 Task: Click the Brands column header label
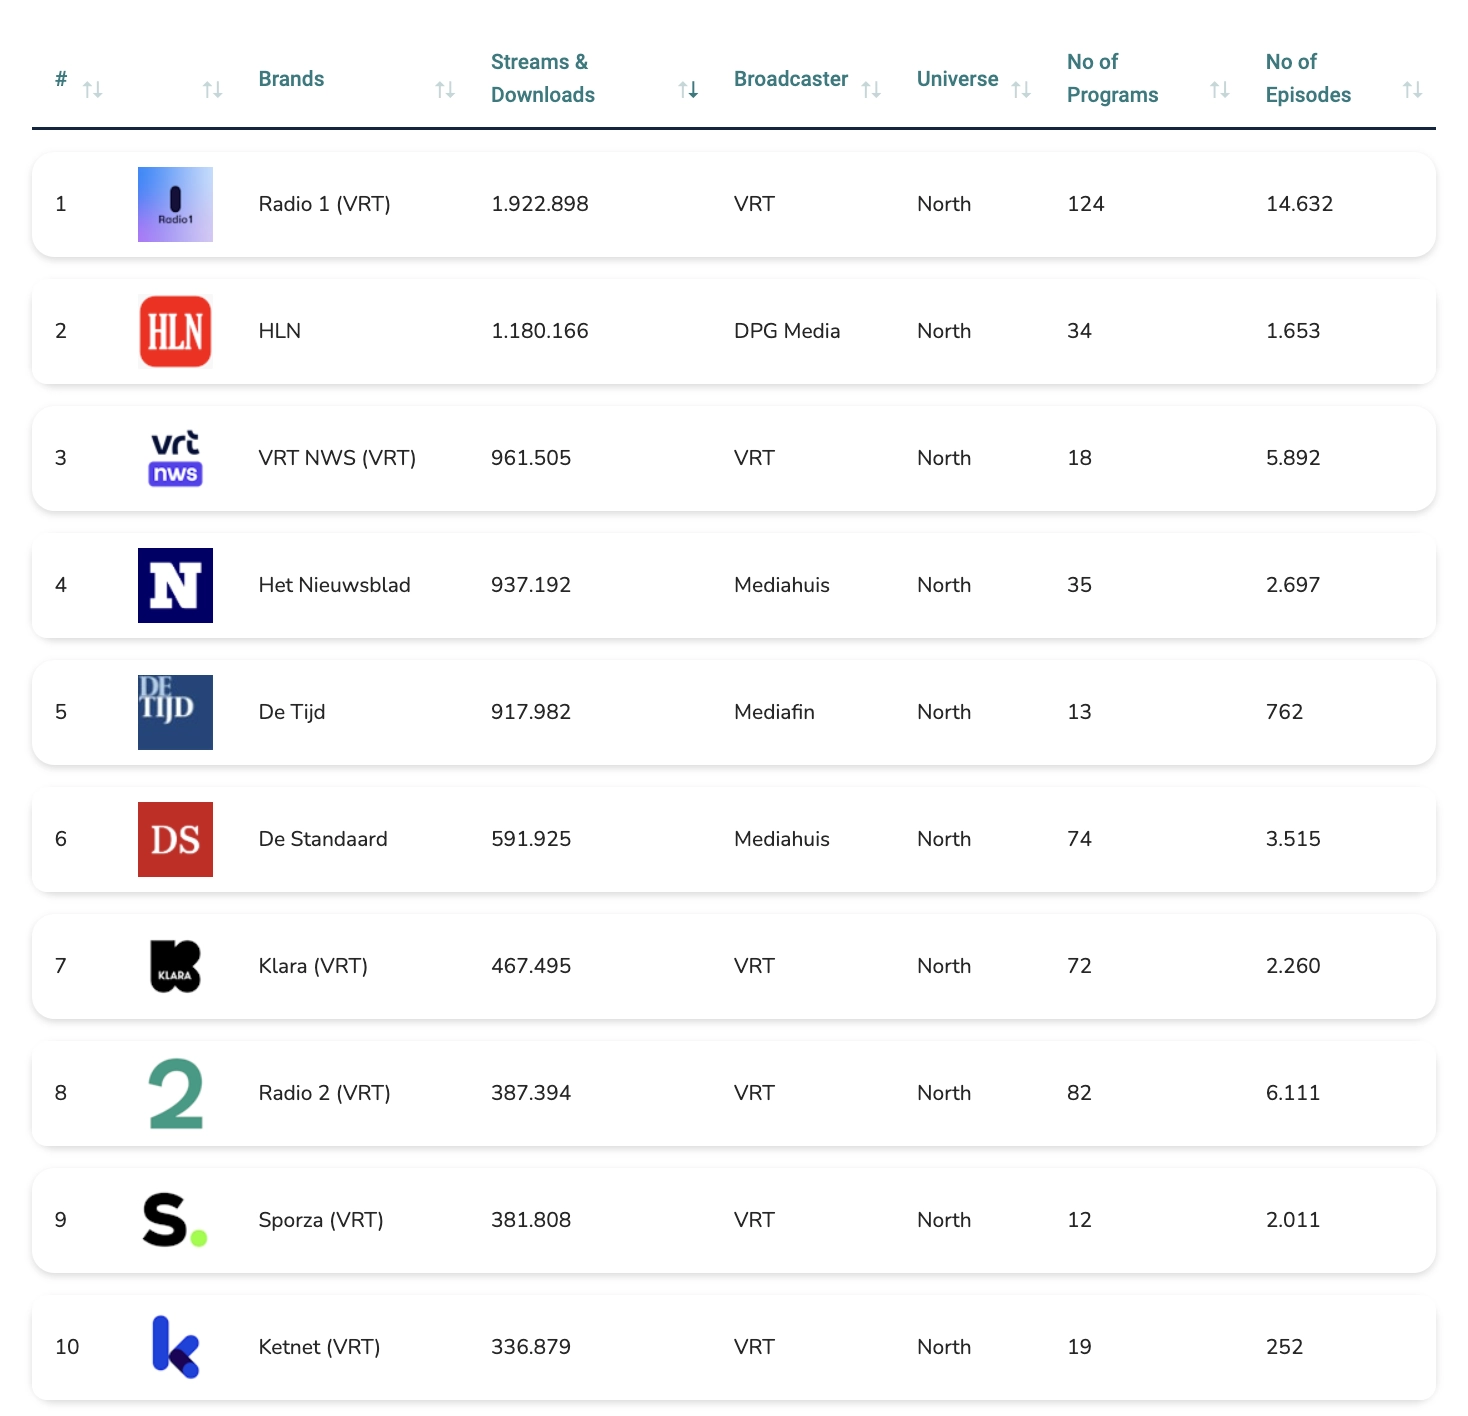point(291,79)
